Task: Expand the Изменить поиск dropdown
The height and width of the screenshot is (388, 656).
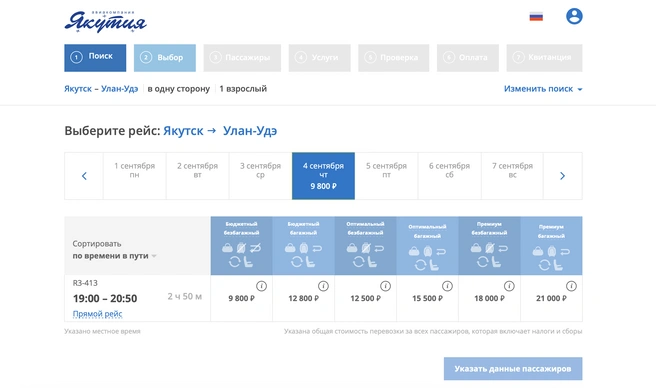Action: click(x=543, y=89)
